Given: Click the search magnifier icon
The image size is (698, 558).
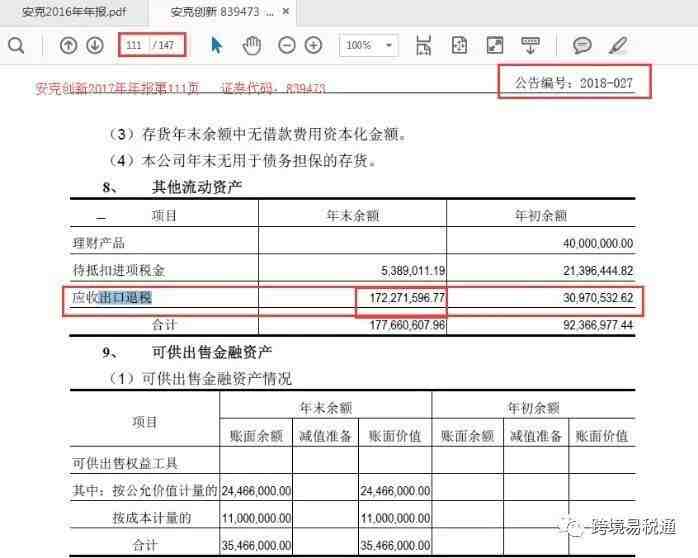Looking at the screenshot, I should [x=16, y=46].
